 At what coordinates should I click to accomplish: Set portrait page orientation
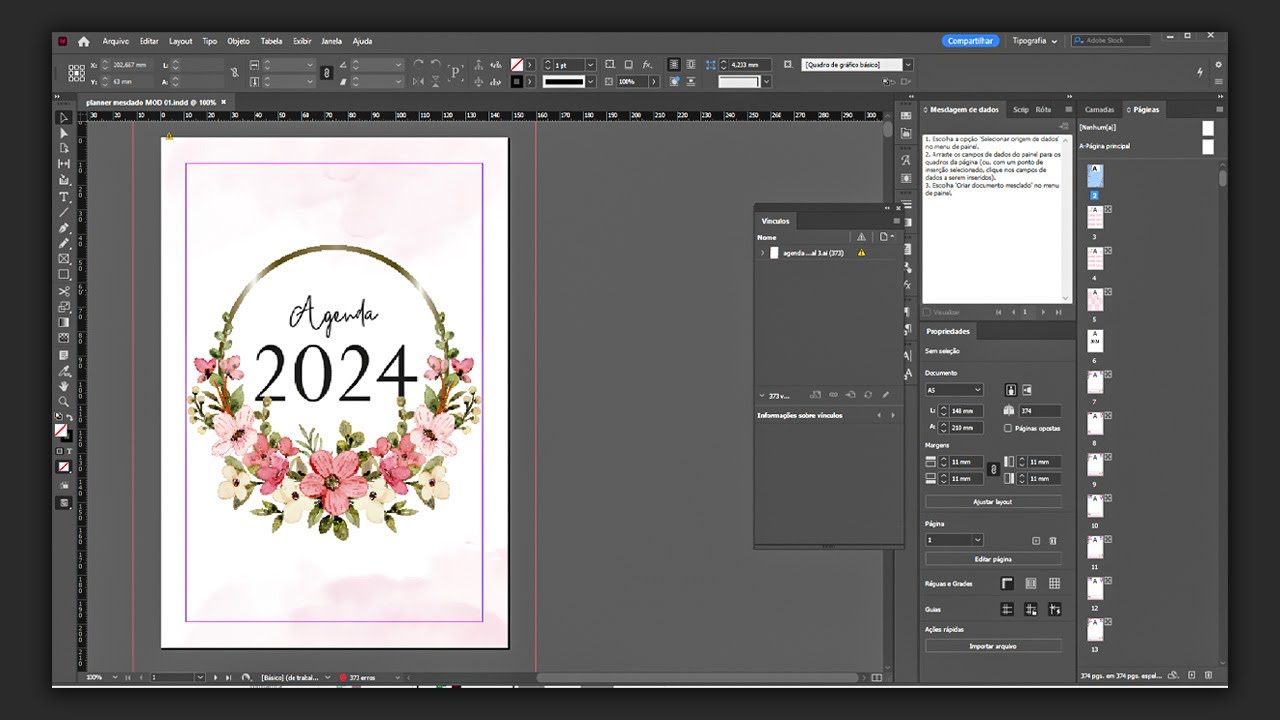click(1011, 390)
